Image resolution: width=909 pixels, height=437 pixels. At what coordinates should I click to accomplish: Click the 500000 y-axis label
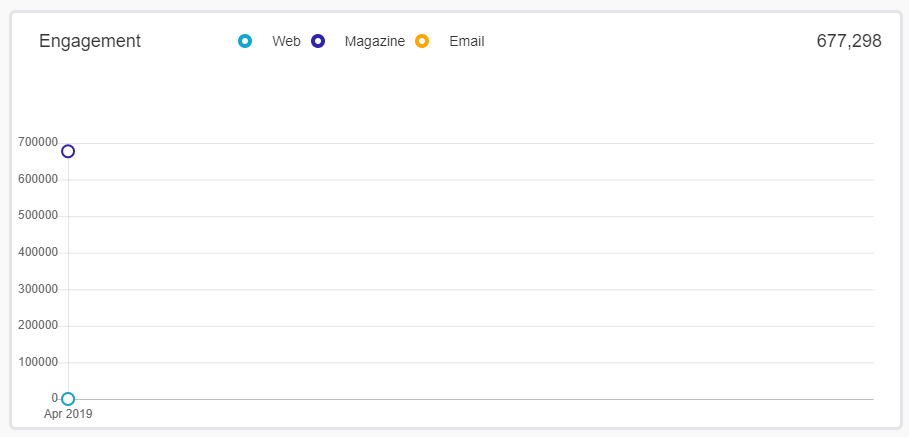pos(37,216)
